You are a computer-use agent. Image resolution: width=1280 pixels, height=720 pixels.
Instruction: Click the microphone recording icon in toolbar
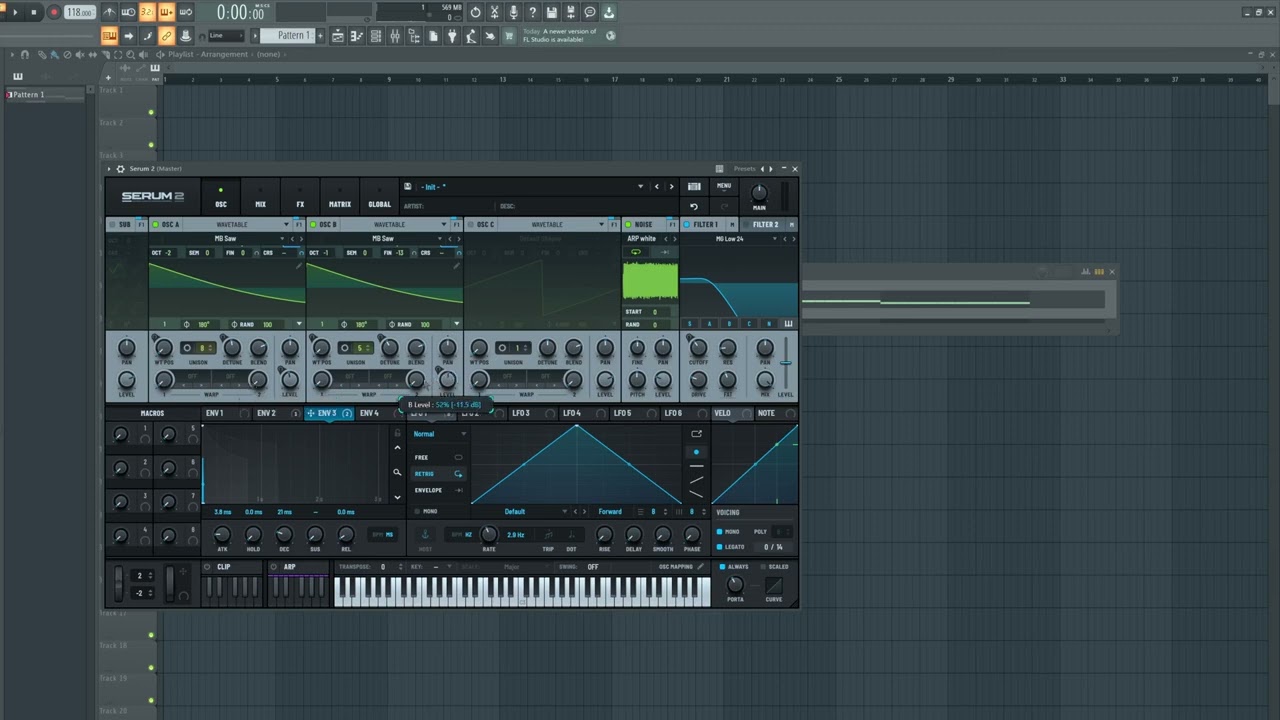(513, 12)
